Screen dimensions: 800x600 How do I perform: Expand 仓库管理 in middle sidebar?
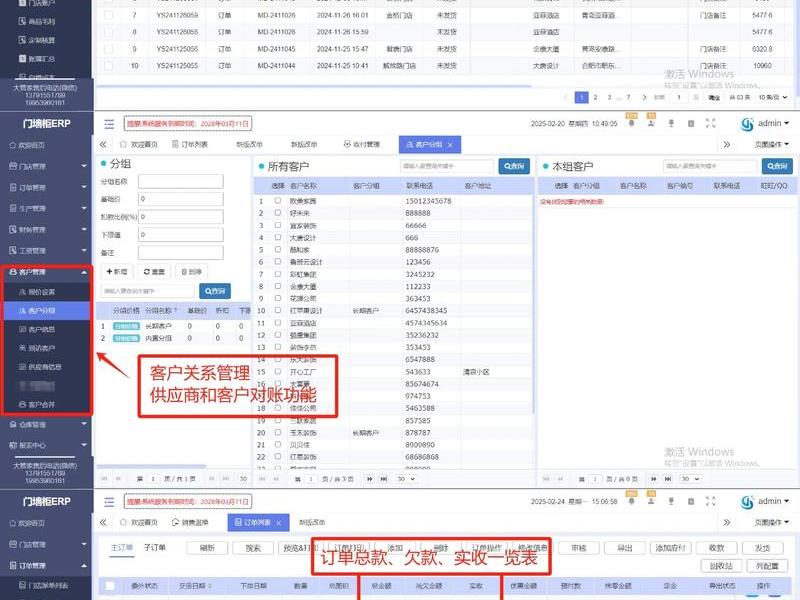pos(46,424)
